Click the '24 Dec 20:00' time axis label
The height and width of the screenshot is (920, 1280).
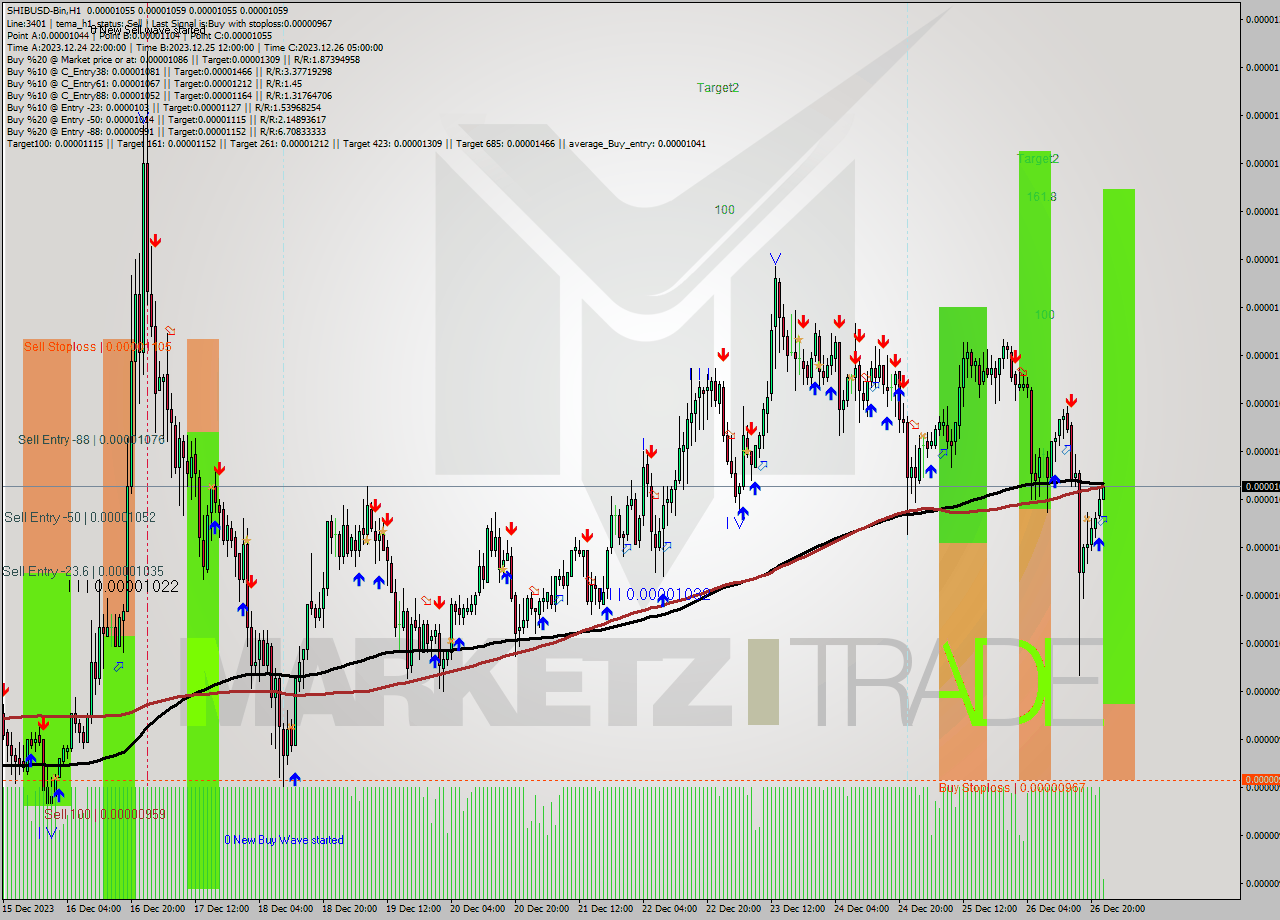click(x=926, y=909)
